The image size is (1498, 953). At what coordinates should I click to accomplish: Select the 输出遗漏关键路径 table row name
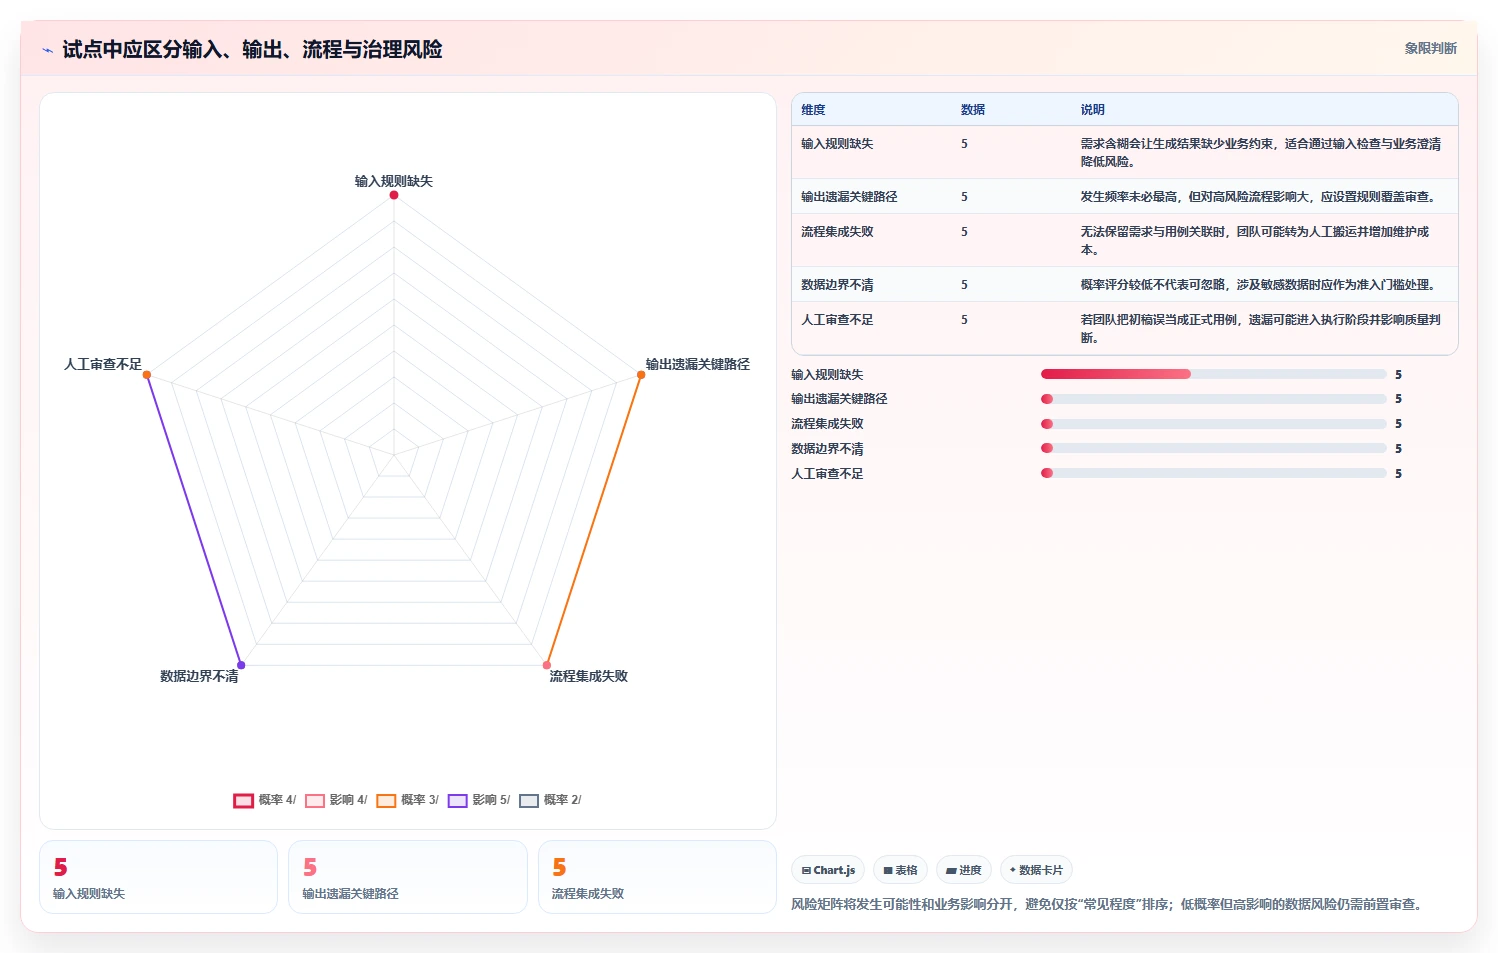[x=849, y=197]
